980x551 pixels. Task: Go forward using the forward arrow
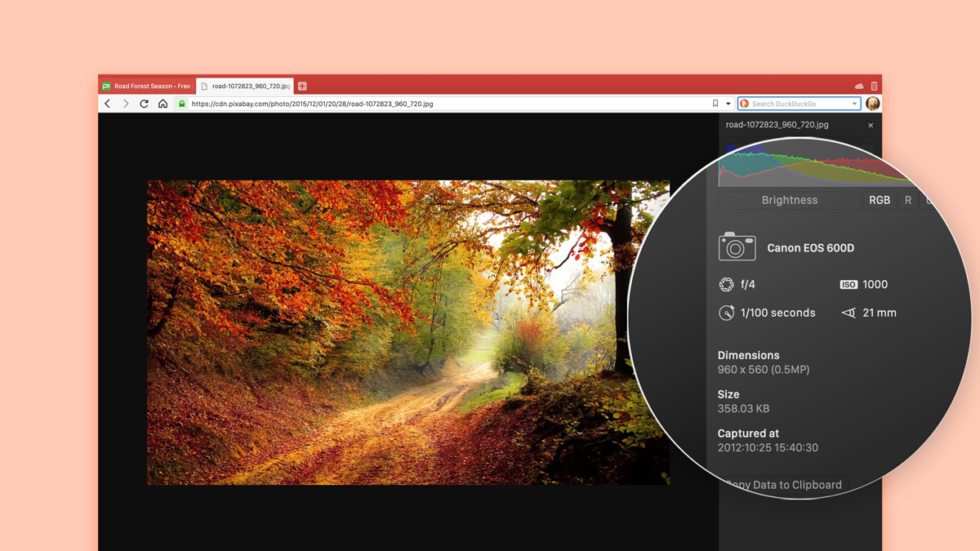click(x=126, y=104)
